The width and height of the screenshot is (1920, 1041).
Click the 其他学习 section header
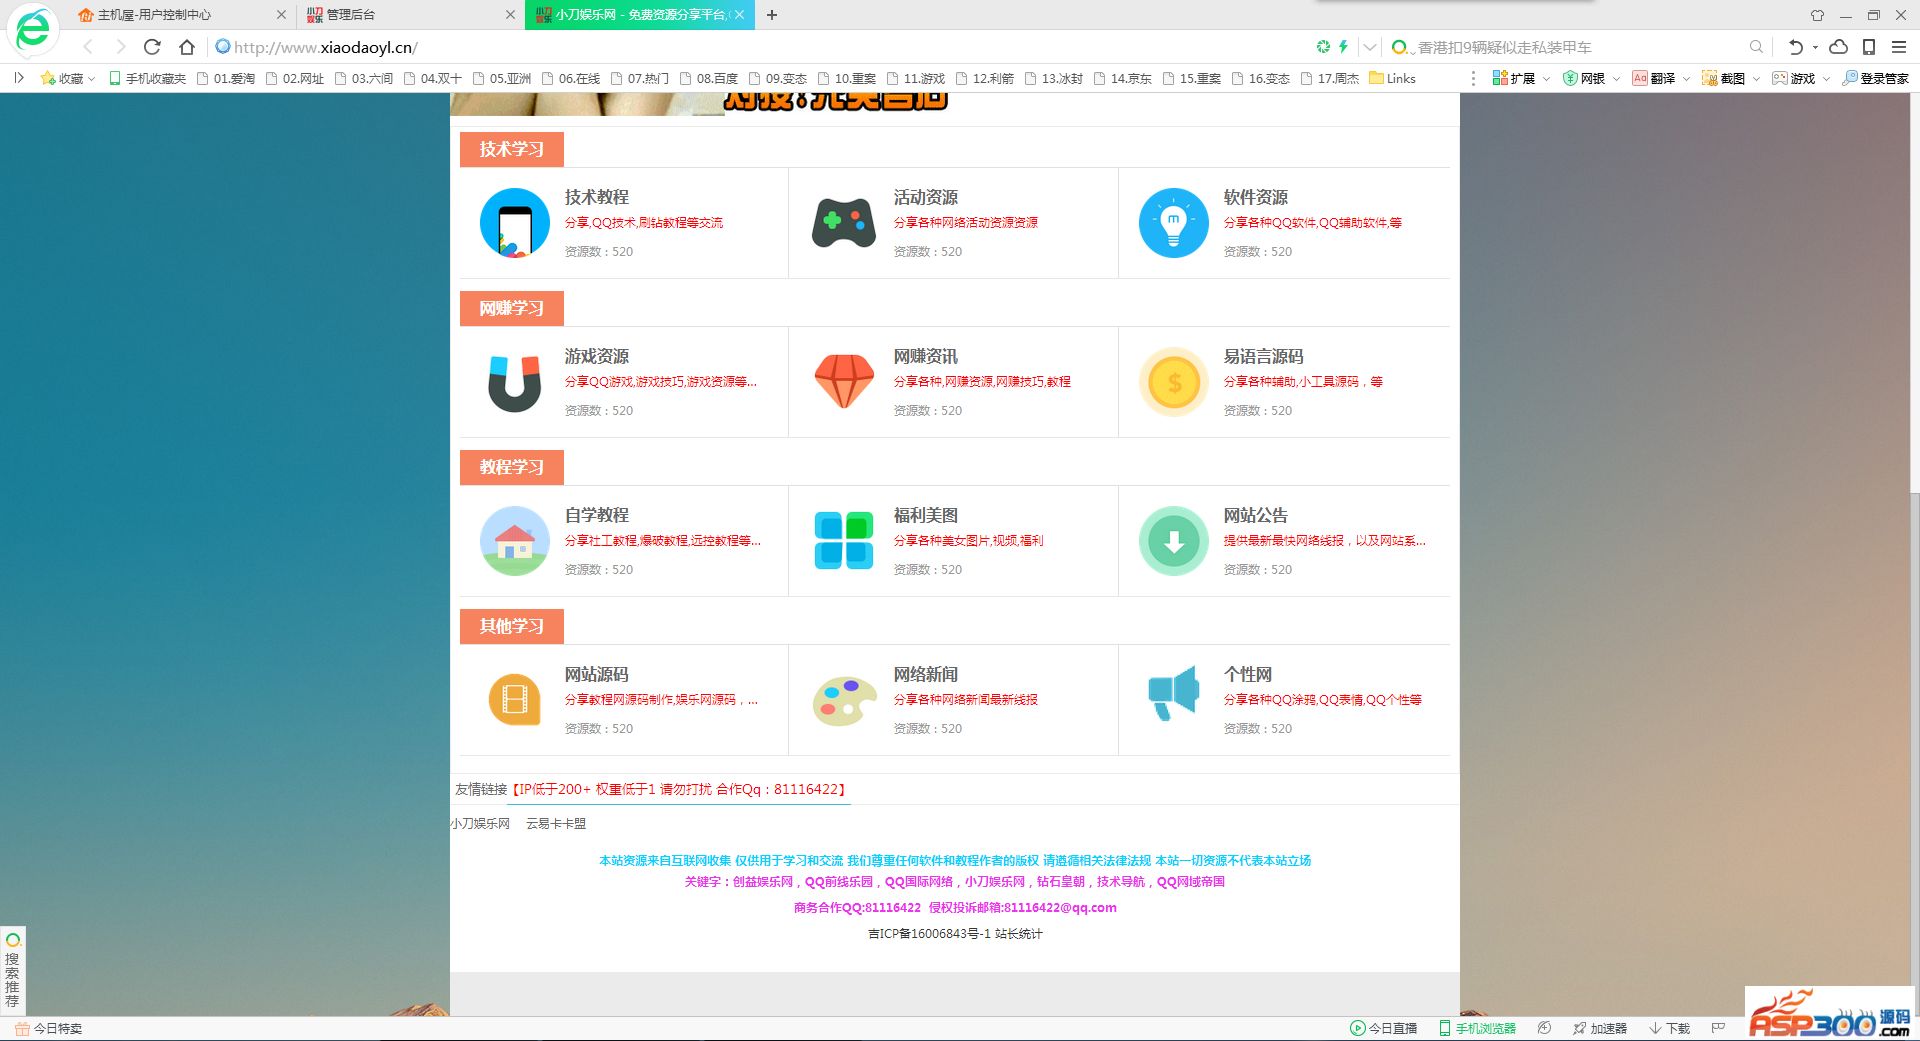click(x=512, y=626)
